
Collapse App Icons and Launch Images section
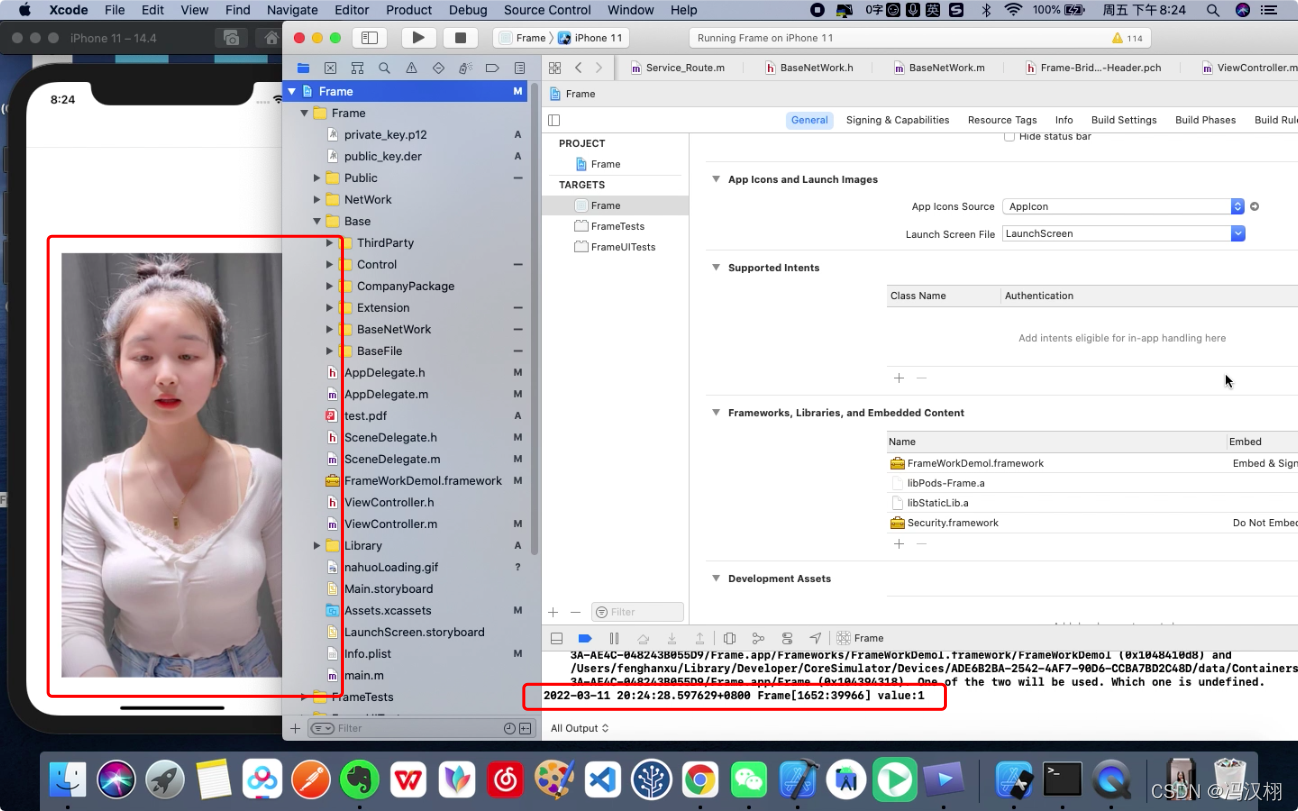point(716,180)
